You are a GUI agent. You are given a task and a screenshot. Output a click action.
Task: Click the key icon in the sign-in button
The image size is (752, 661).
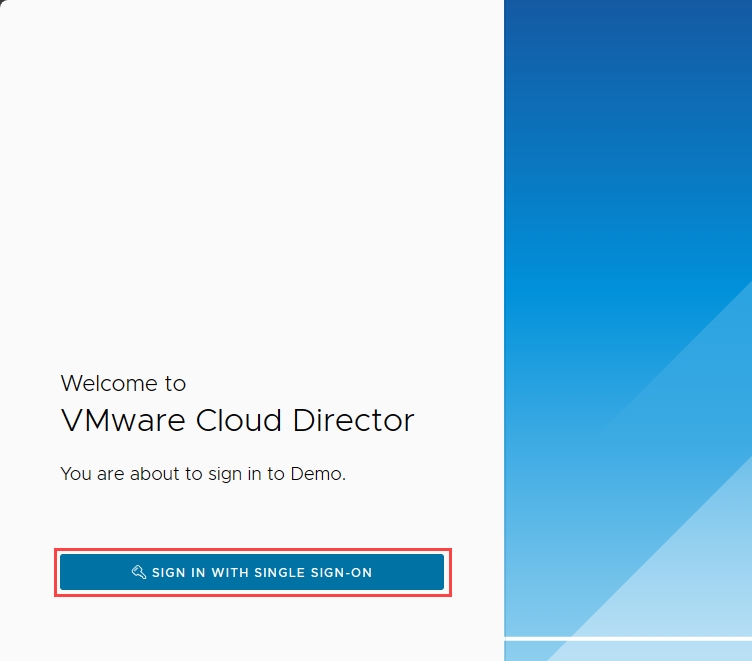139,572
